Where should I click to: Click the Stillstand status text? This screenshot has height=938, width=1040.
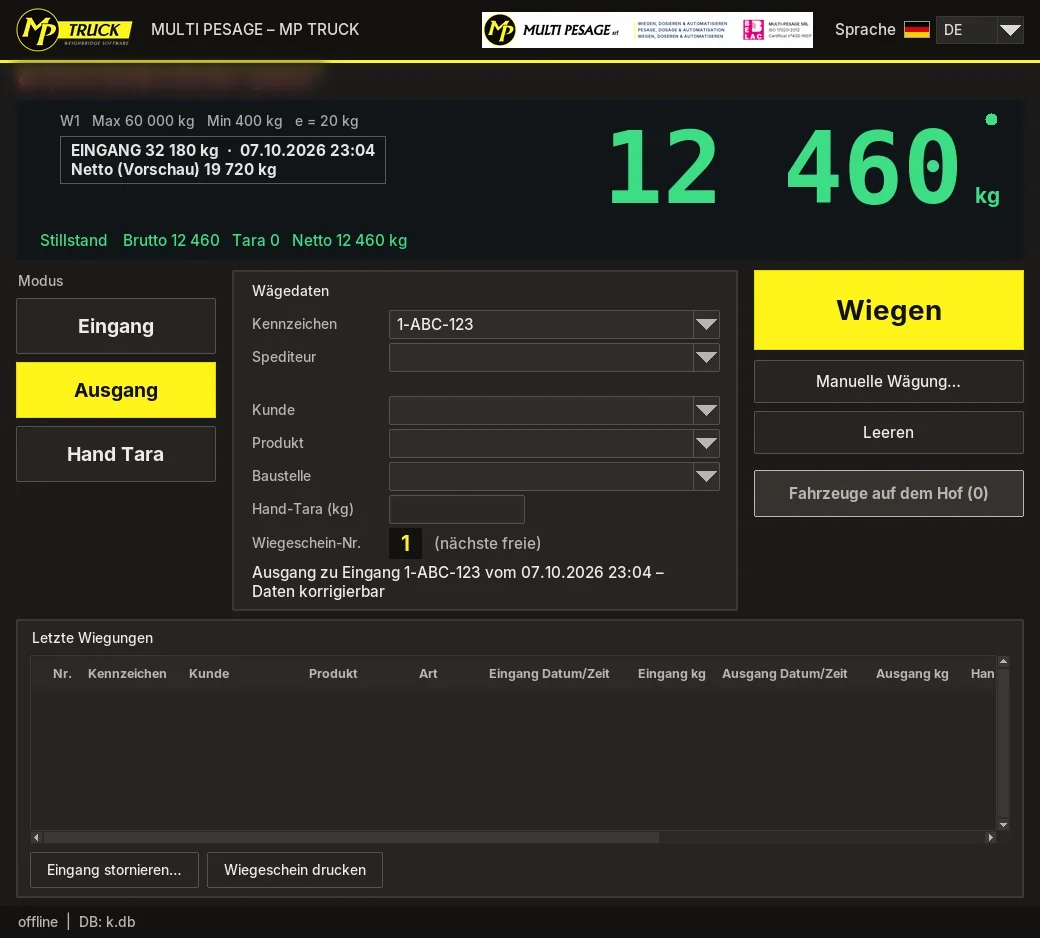(x=74, y=240)
